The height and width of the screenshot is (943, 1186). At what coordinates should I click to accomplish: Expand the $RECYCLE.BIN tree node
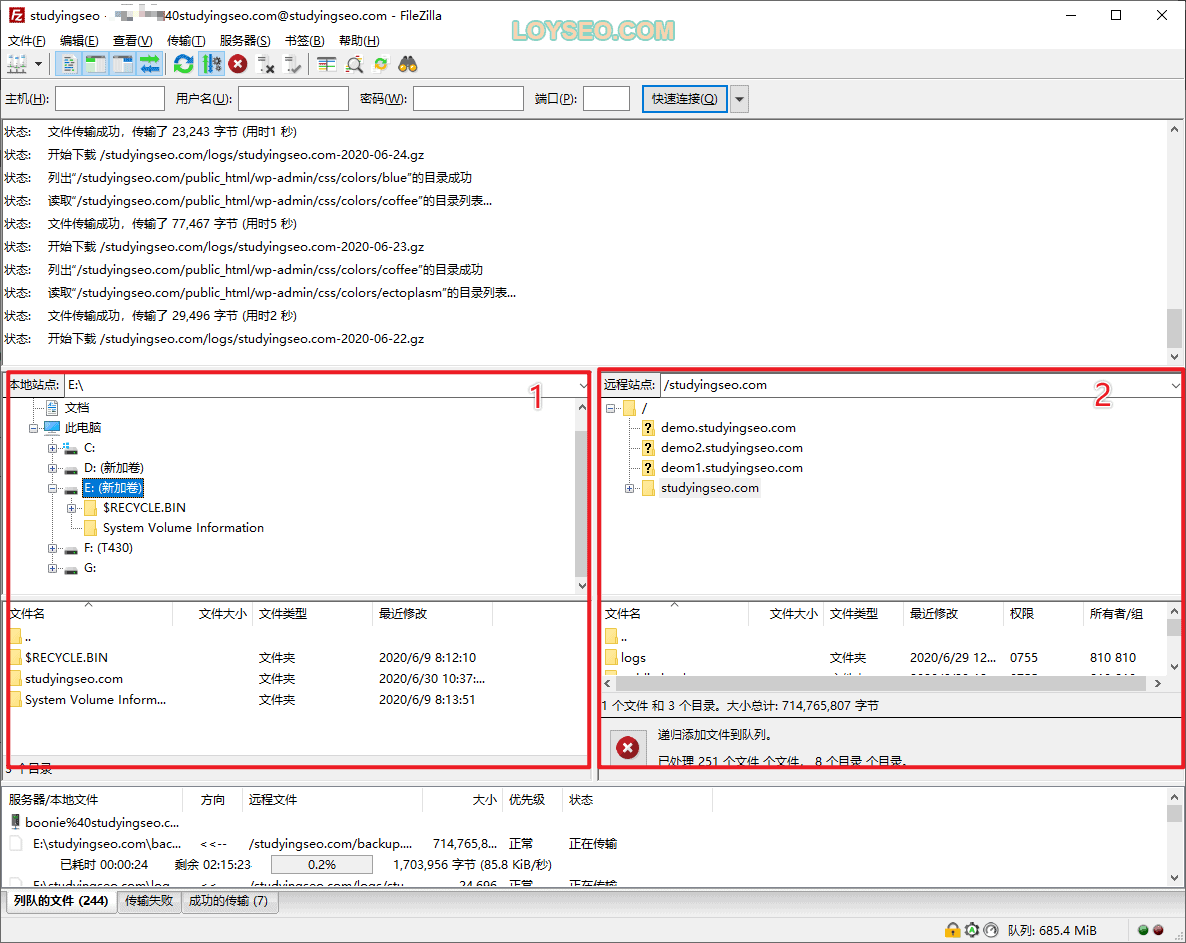coord(71,508)
